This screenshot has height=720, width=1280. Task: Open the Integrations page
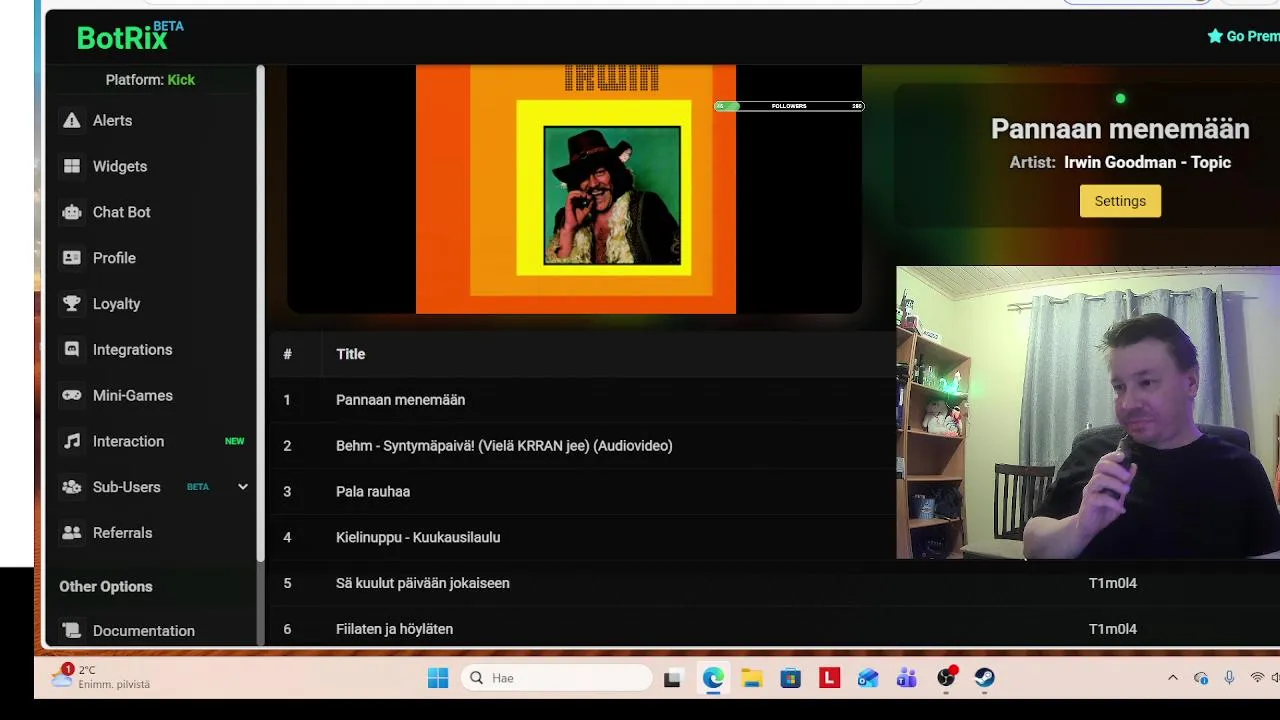tap(133, 350)
